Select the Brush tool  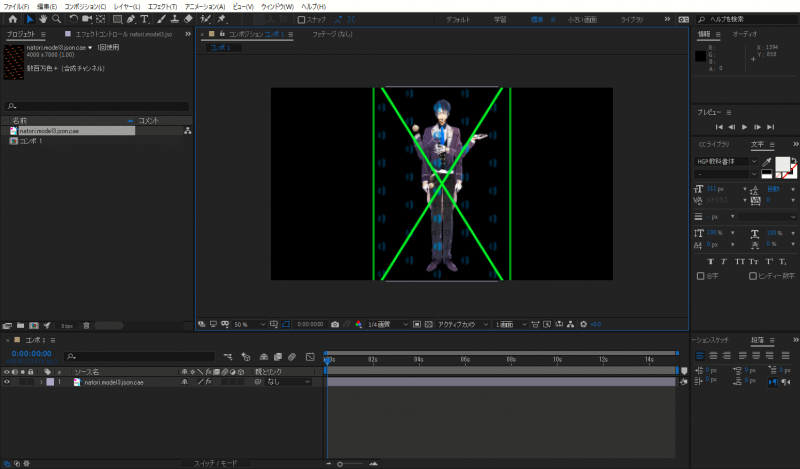pyautogui.click(x=161, y=19)
